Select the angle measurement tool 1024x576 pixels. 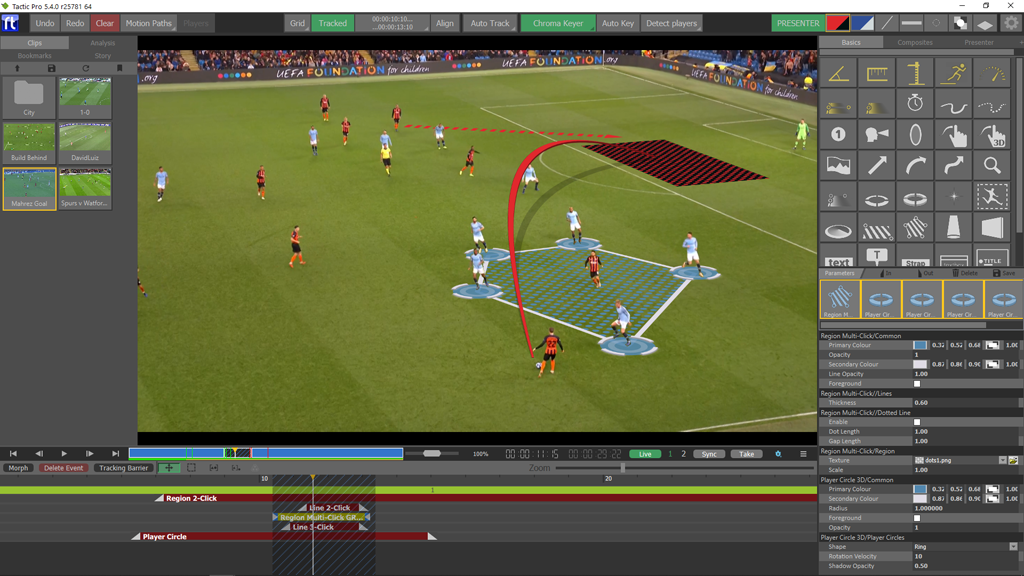pyautogui.click(x=838, y=74)
